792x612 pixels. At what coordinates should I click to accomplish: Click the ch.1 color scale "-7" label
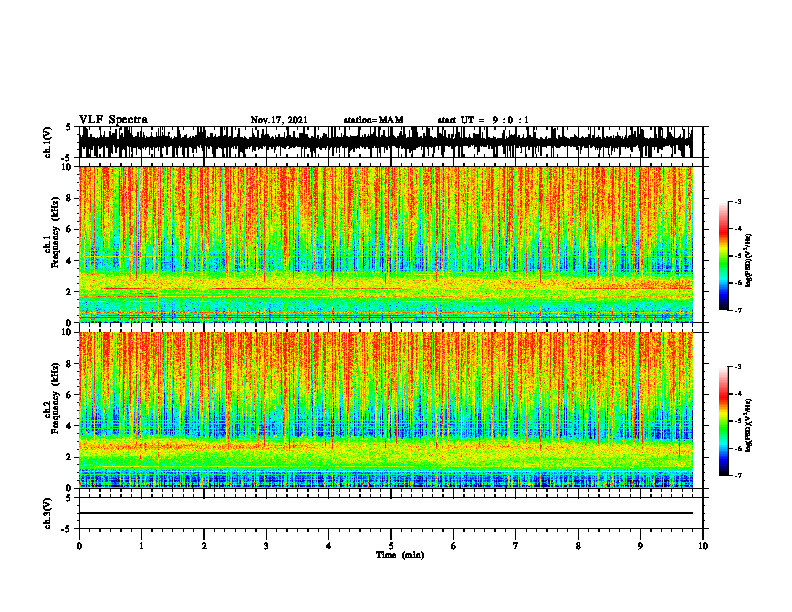point(738,310)
